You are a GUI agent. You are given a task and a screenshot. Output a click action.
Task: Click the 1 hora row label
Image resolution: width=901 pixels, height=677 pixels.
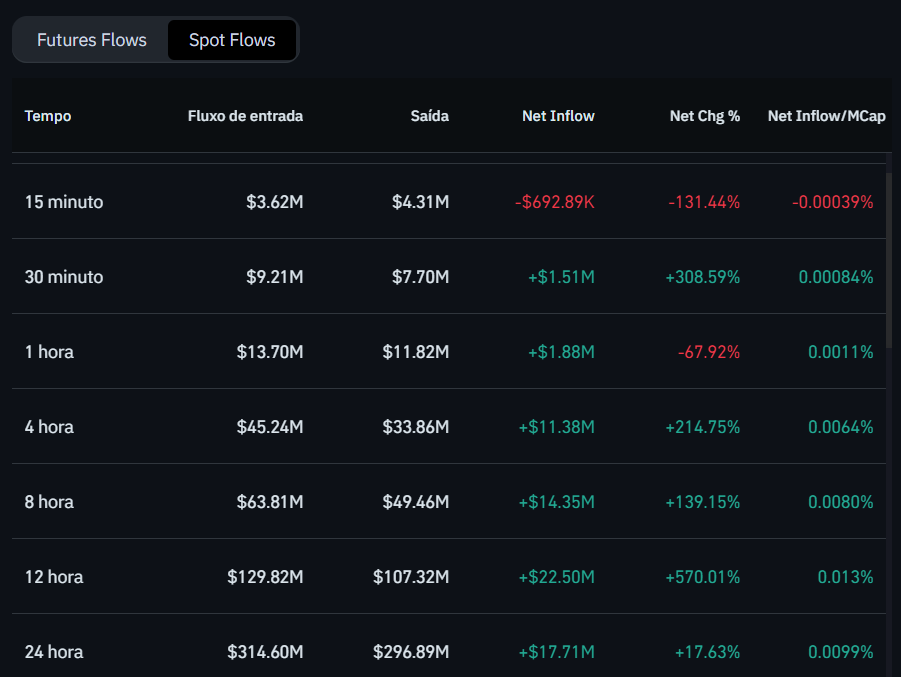tap(49, 352)
